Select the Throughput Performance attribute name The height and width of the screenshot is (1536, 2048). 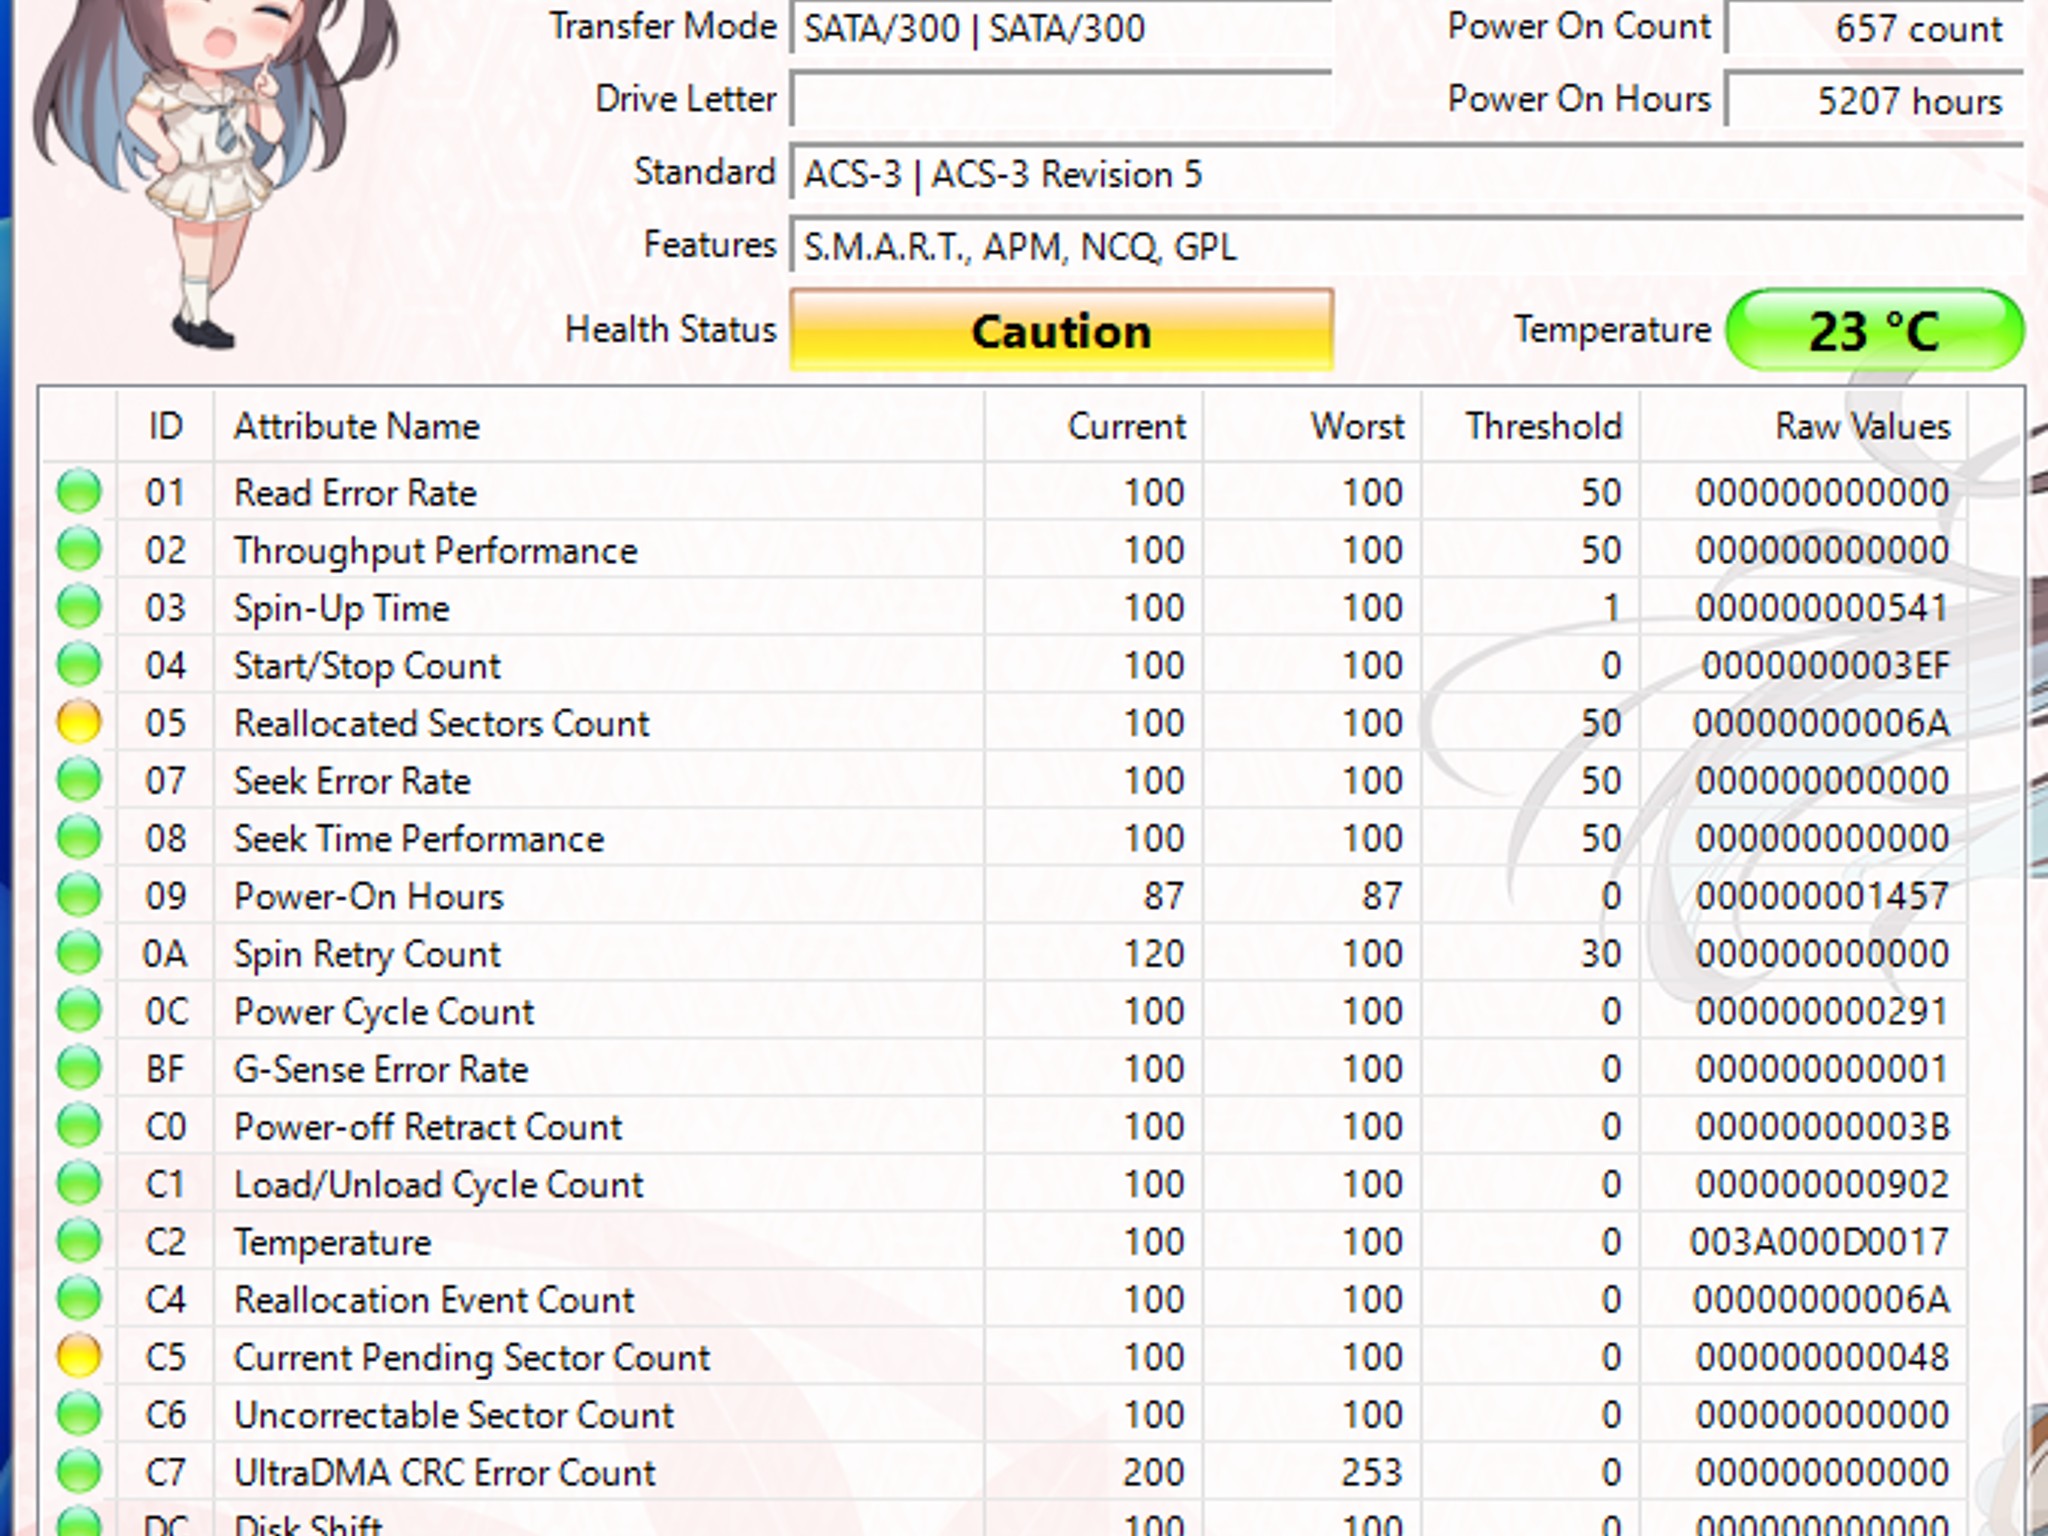(x=435, y=551)
